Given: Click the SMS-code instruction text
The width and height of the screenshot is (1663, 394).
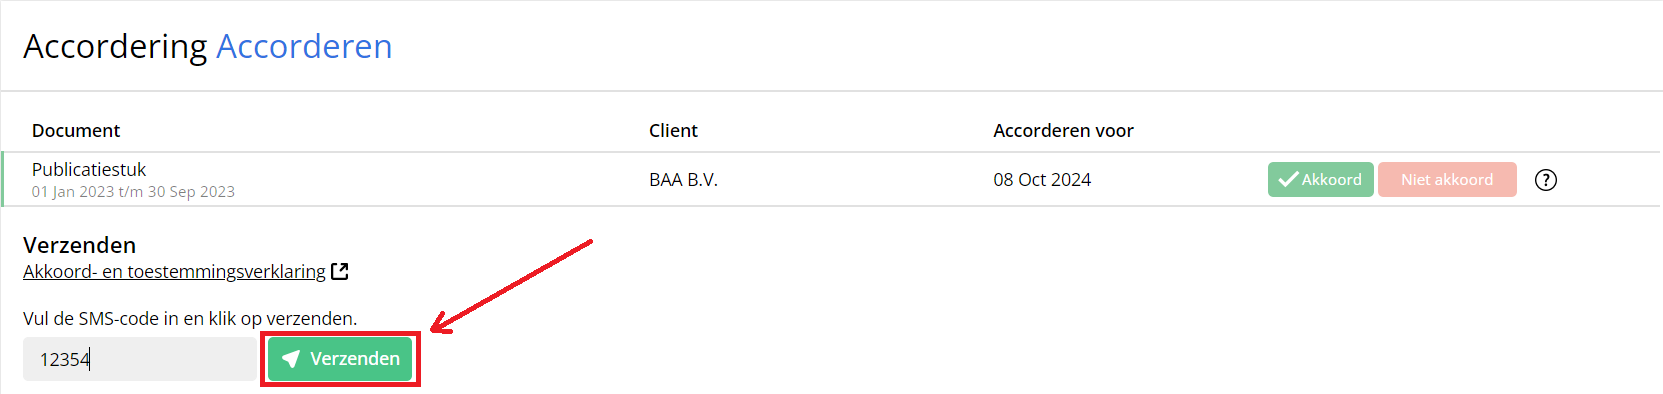Looking at the screenshot, I should [x=190, y=319].
